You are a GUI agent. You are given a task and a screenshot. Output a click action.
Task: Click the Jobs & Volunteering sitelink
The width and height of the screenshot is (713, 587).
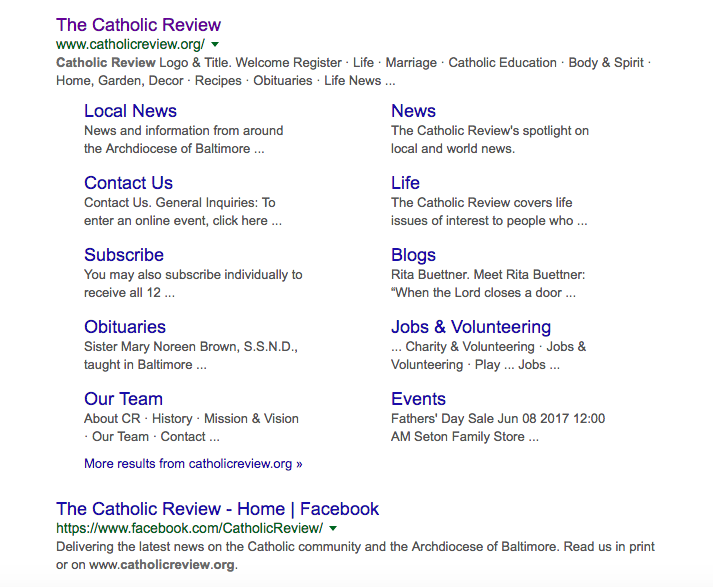[x=470, y=327]
